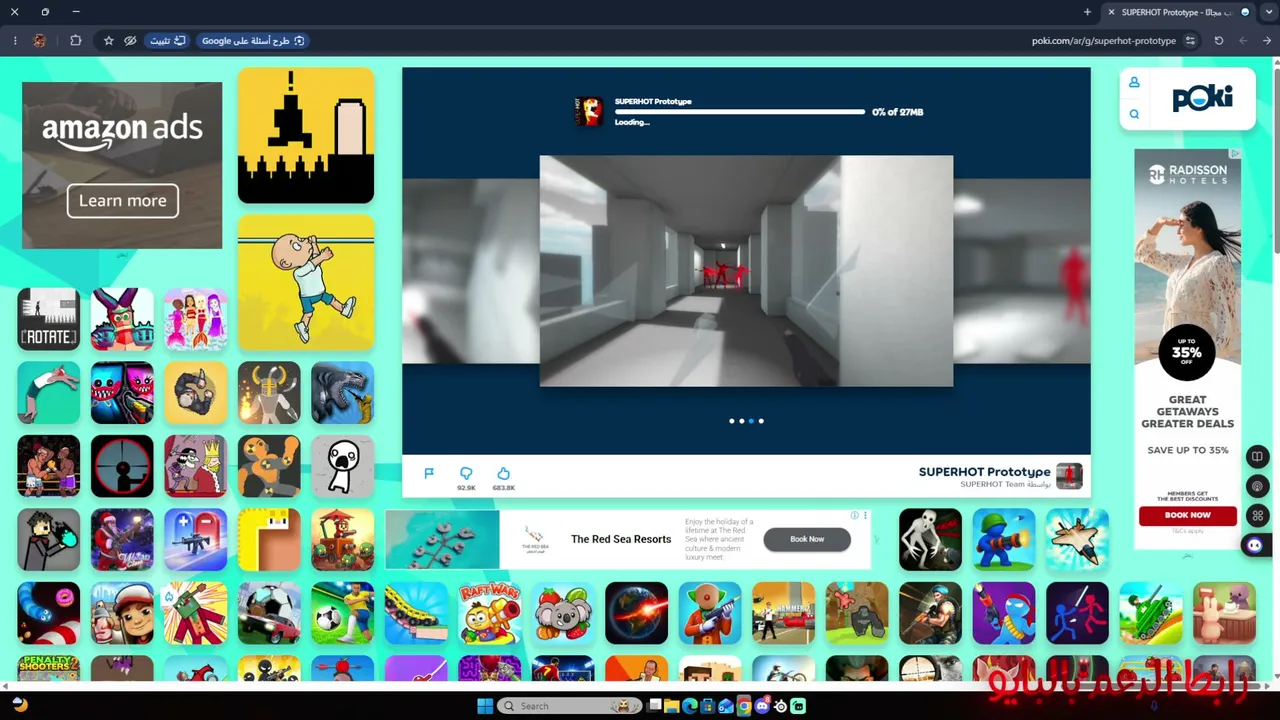Open a new browser tab
The image size is (1280, 720).
pos(1087,12)
